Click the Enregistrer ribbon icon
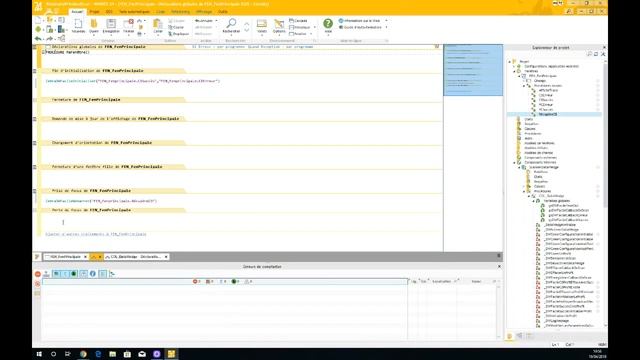 tap(111, 26)
